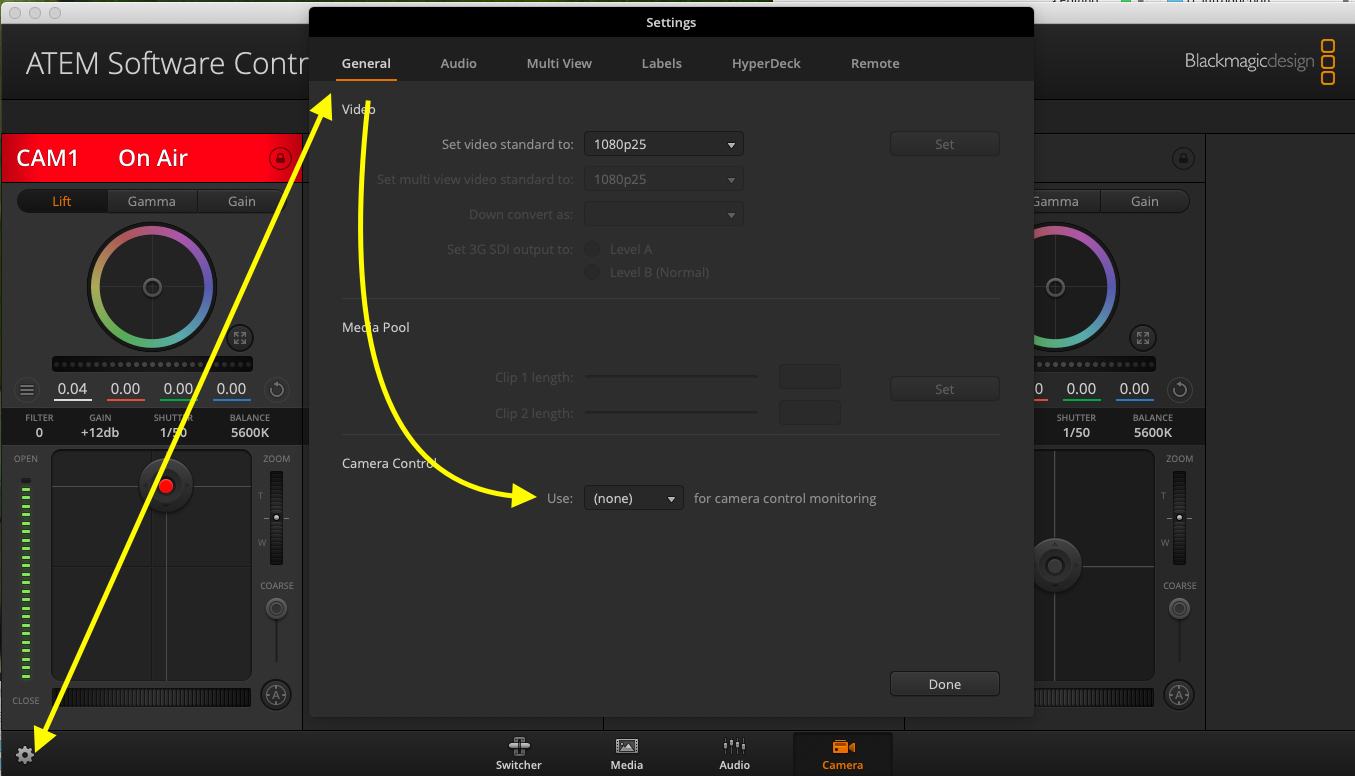Switch to the Remote tab

click(x=875, y=63)
